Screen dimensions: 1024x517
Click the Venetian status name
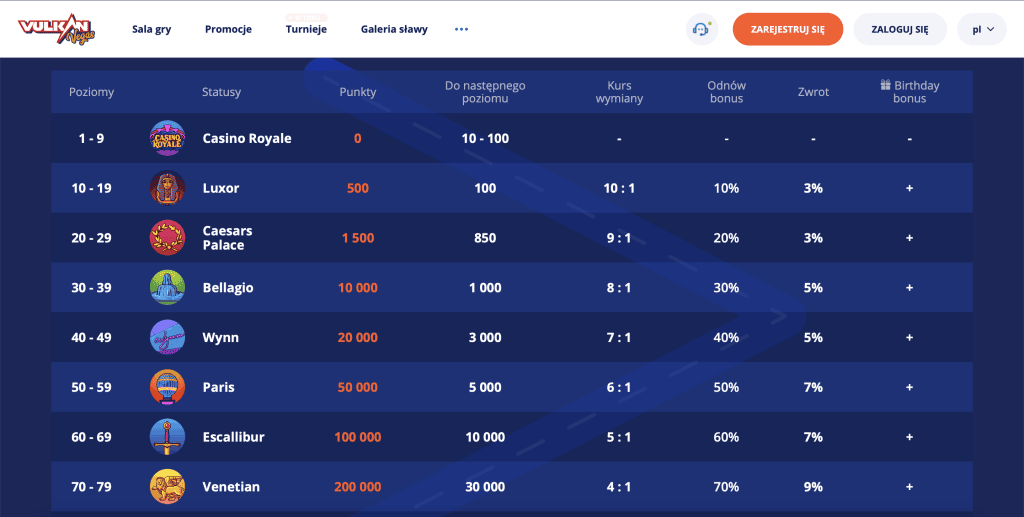pos(231,486)
